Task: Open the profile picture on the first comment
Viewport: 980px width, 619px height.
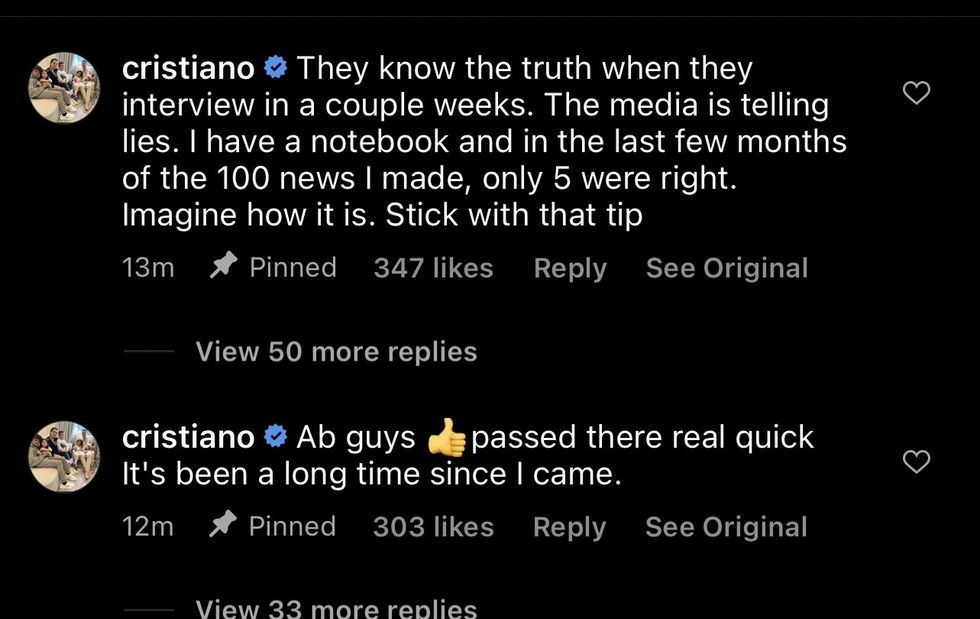Action: click(x=64, y=88)
